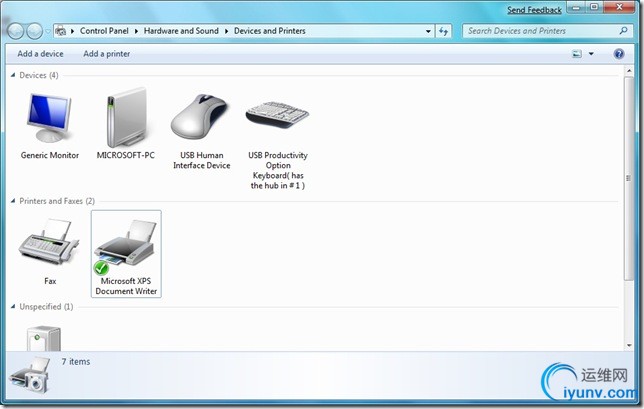Screen dimensions: 644x409
Task: Click the vertical scrollbar down arrow
Action: (629, 346)
